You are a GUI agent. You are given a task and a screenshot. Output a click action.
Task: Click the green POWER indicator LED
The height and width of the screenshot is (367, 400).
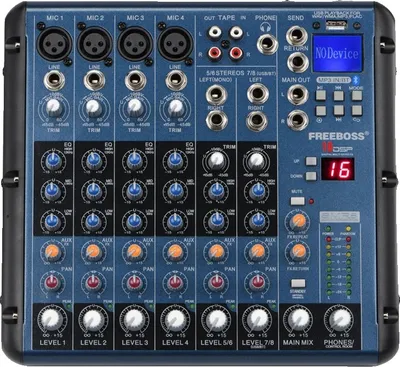329,229
